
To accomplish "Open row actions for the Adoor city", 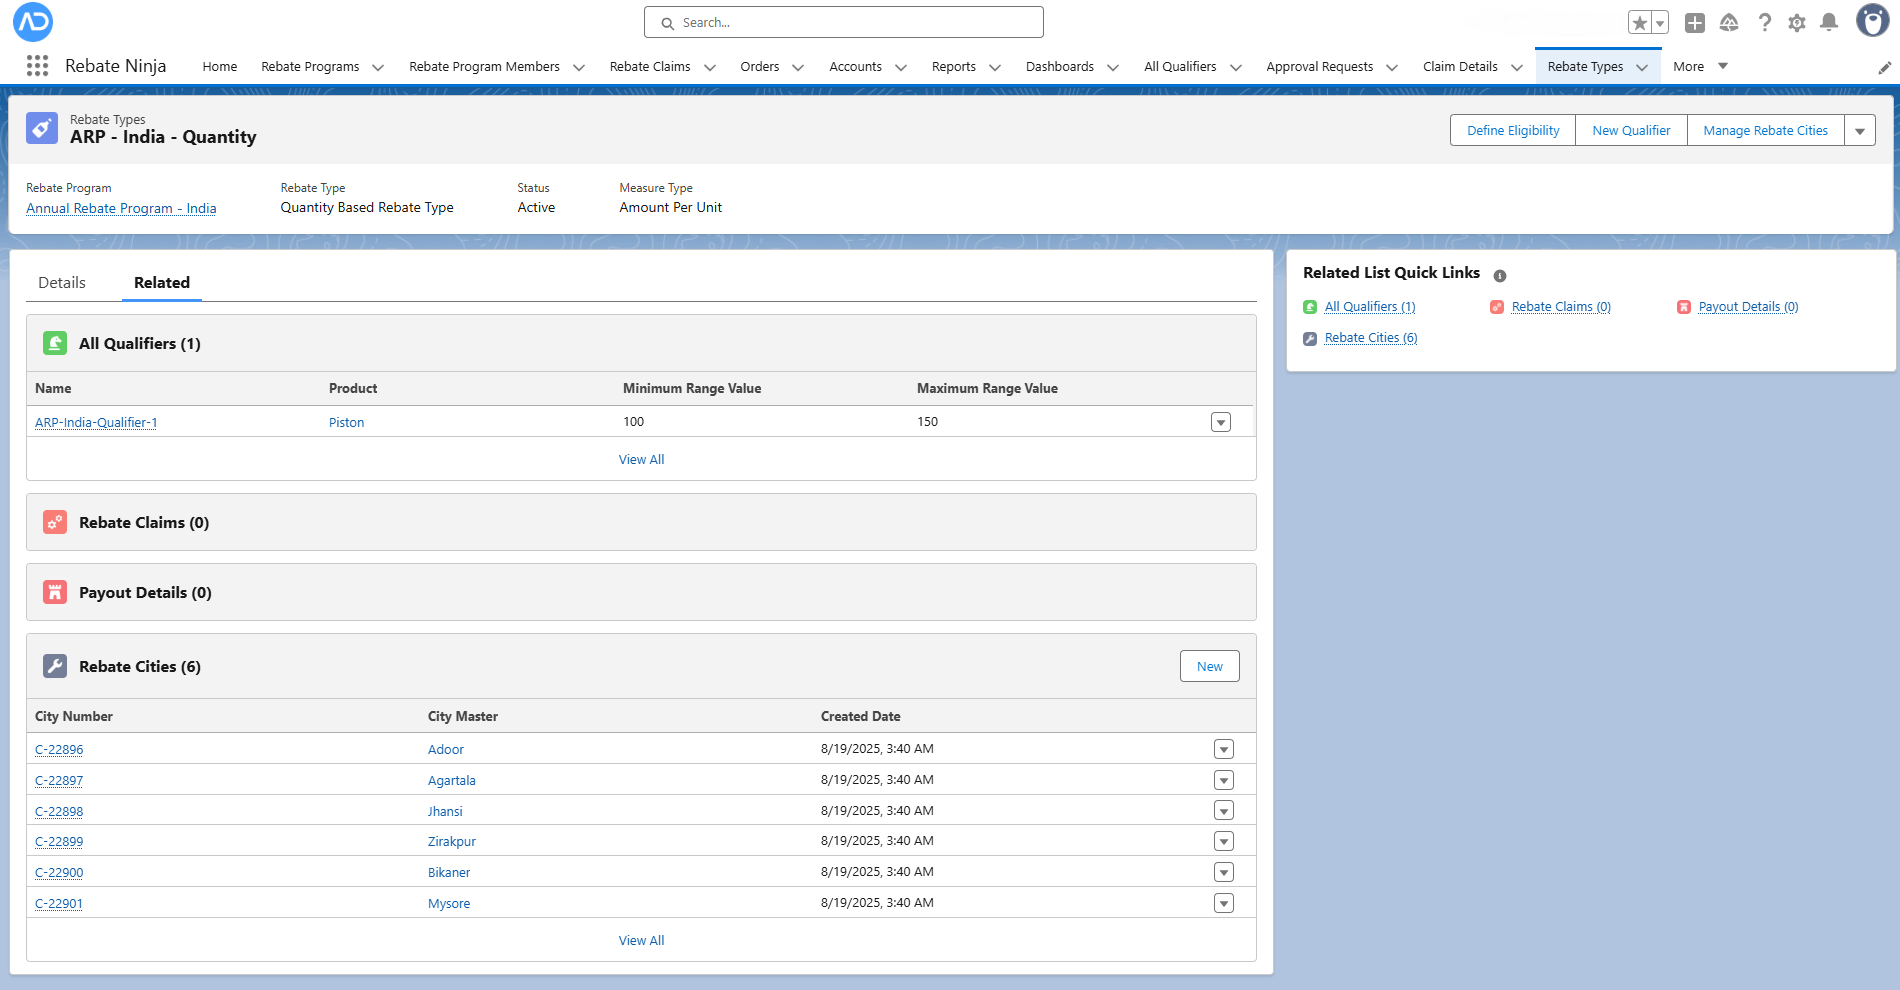I will 1223,749.
